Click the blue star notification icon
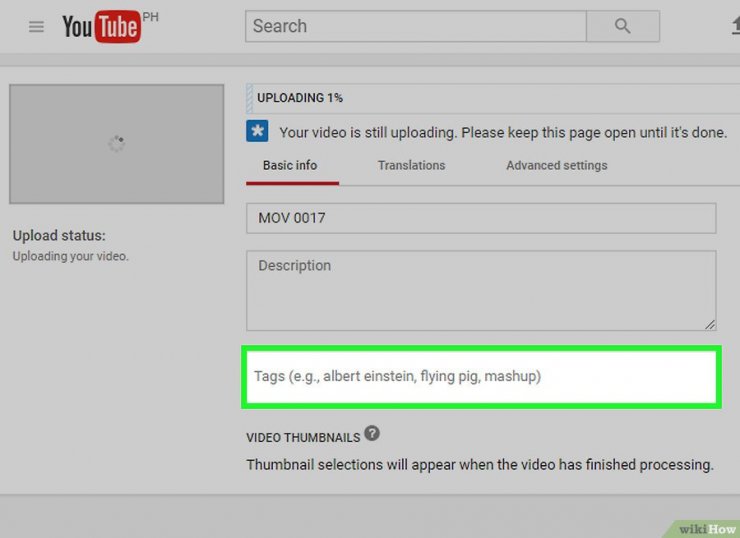 coord(257,132)
